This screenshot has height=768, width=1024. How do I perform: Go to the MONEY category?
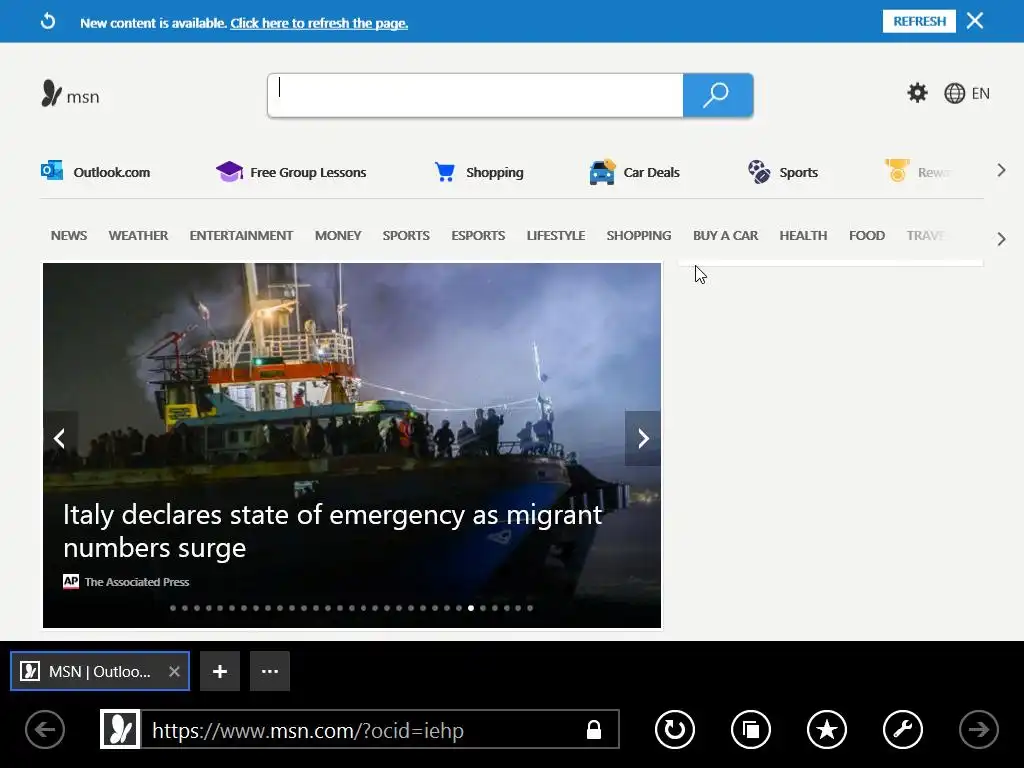[338, 236]
